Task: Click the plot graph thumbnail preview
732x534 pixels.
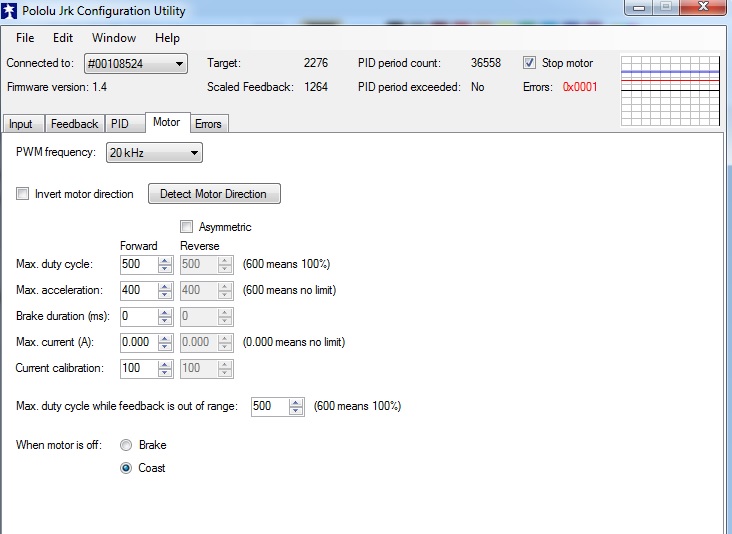Action: (x=671, y=90)
